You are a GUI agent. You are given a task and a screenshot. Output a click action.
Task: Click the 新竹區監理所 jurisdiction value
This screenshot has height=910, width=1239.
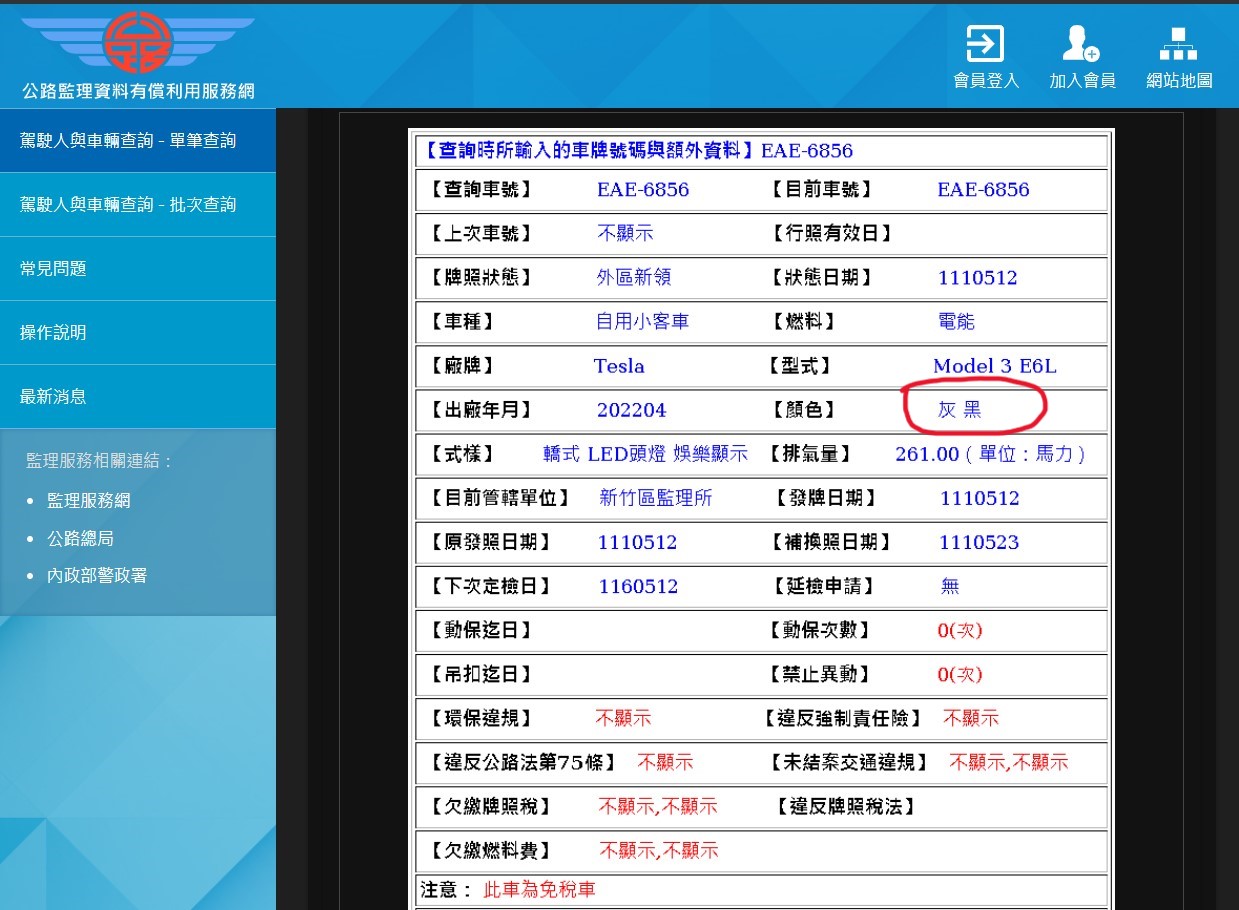(655, 498)
